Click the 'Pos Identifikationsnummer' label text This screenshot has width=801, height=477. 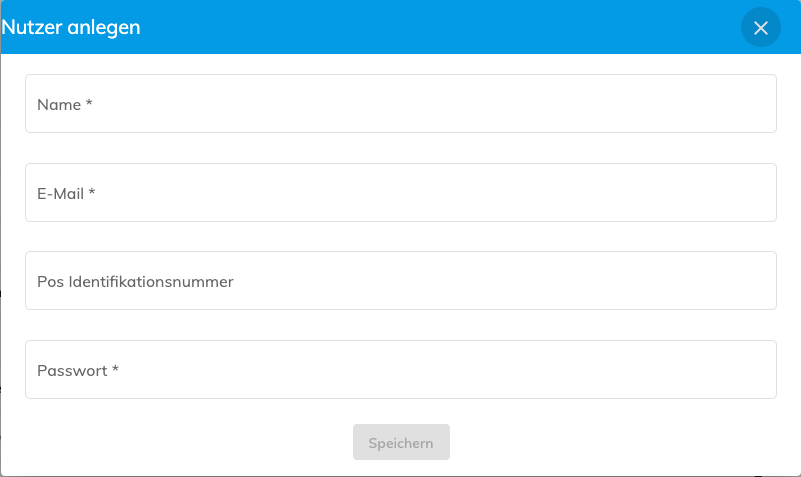click(x=135, y=281)
